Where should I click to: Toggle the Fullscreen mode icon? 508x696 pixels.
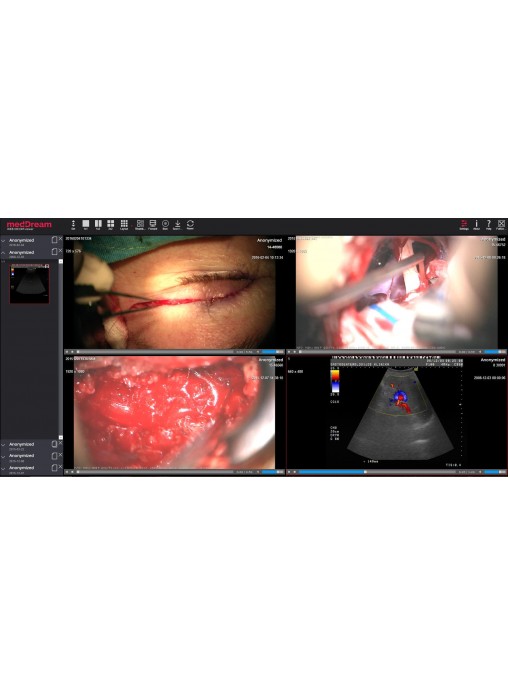[501, 224]
